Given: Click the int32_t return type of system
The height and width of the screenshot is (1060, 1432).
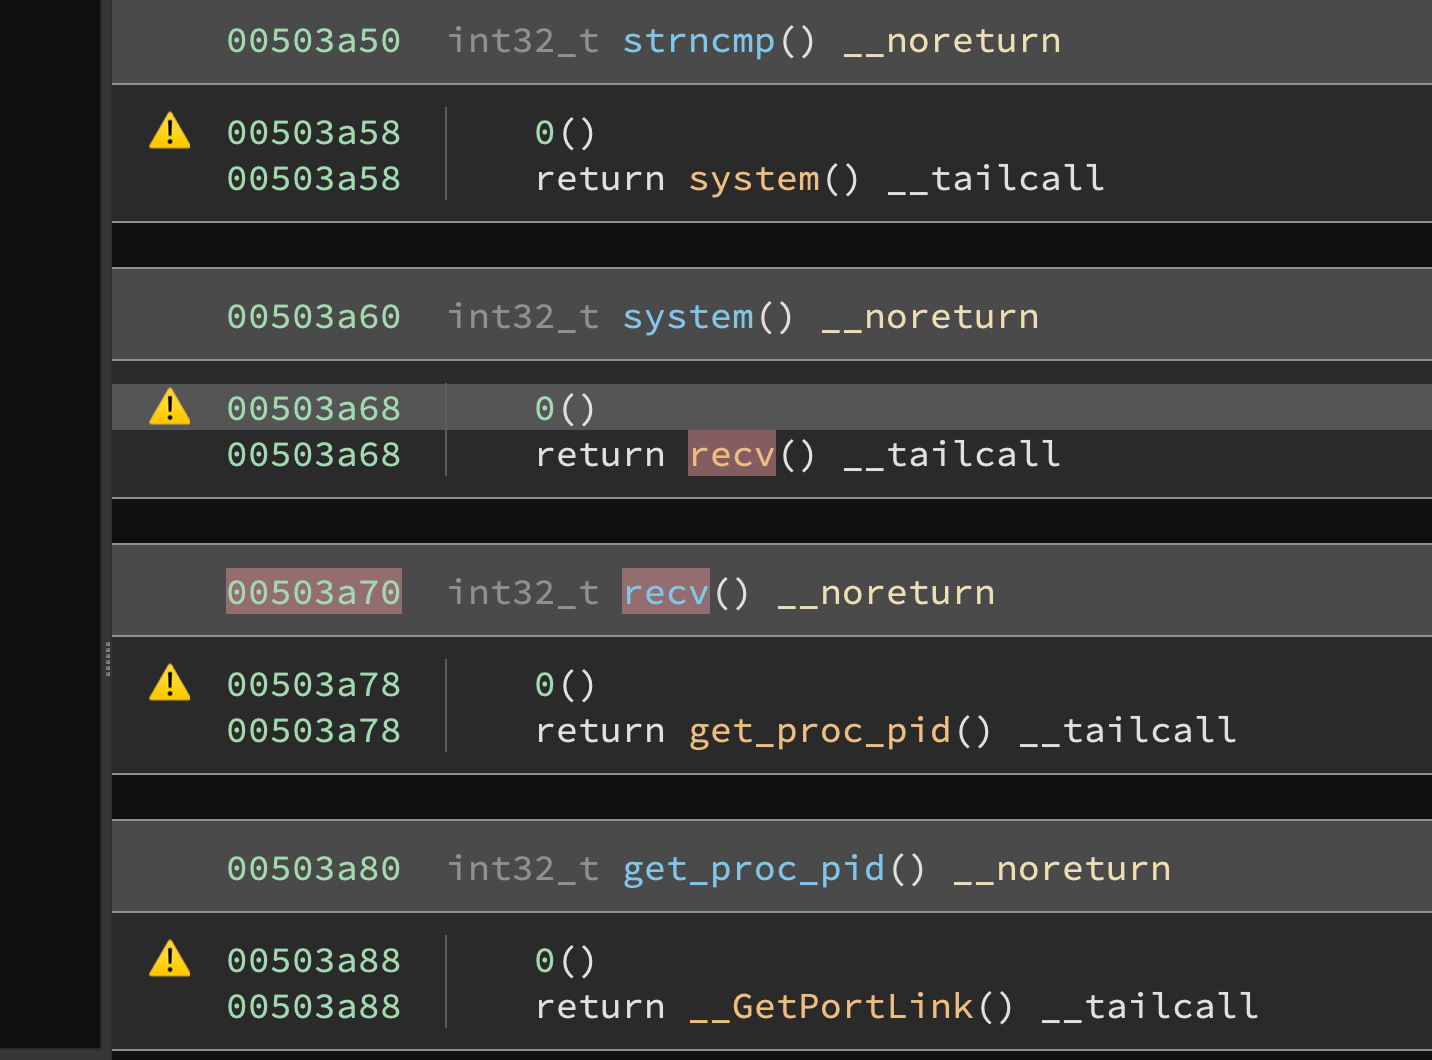Looking at the screenshot, I should 522,315.
